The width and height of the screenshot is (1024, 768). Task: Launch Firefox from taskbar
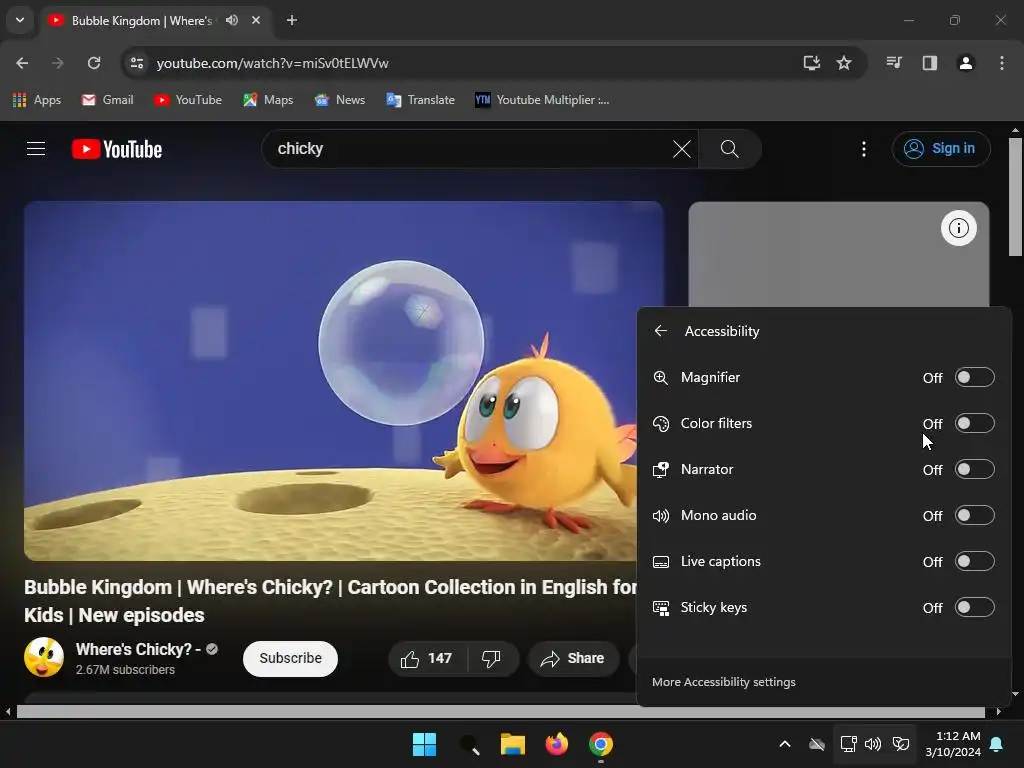coord(556,744)
